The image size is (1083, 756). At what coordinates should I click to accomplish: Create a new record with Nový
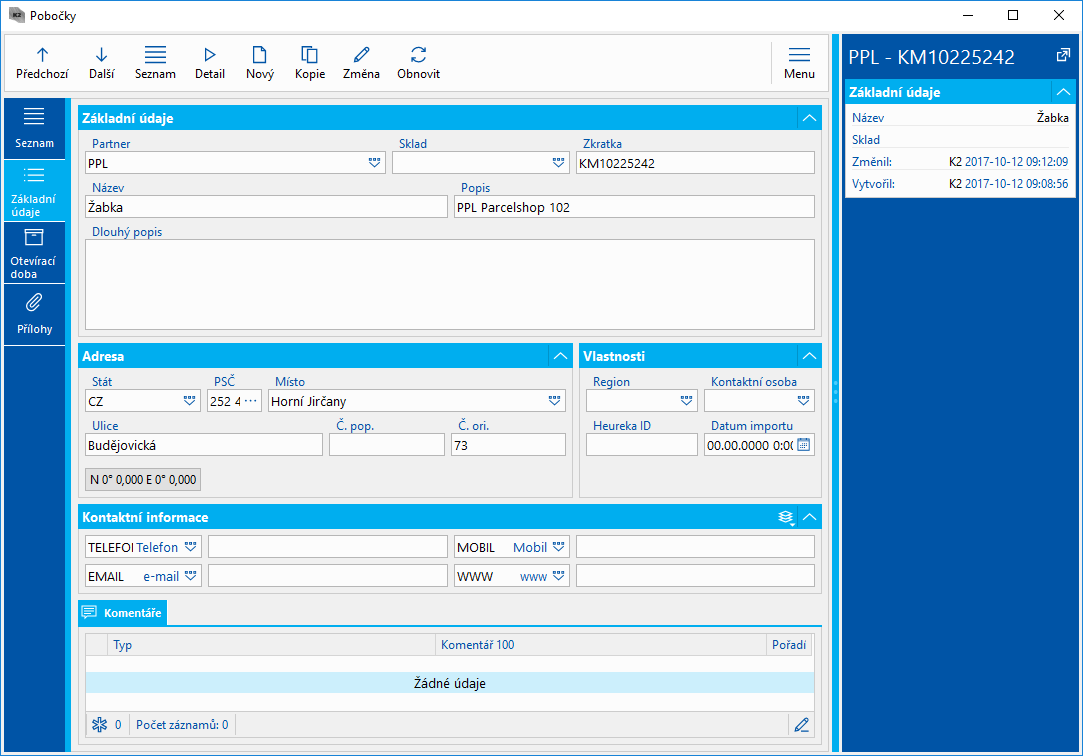pyautogui.click(x=260, y=62)
